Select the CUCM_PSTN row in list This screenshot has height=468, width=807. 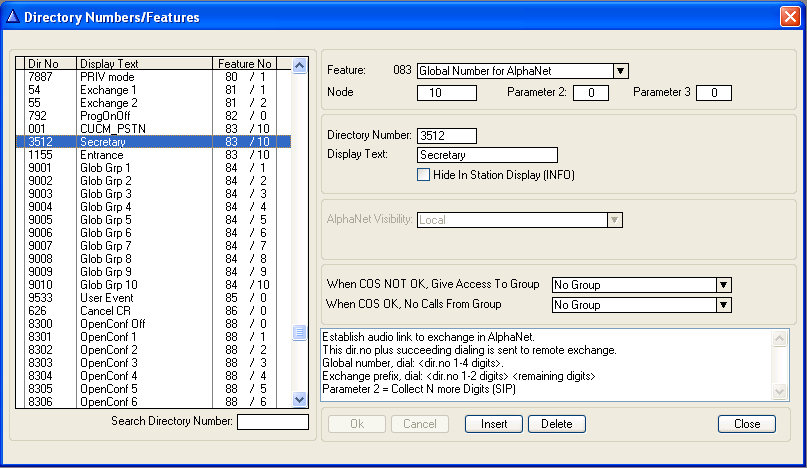pos(150,129)
